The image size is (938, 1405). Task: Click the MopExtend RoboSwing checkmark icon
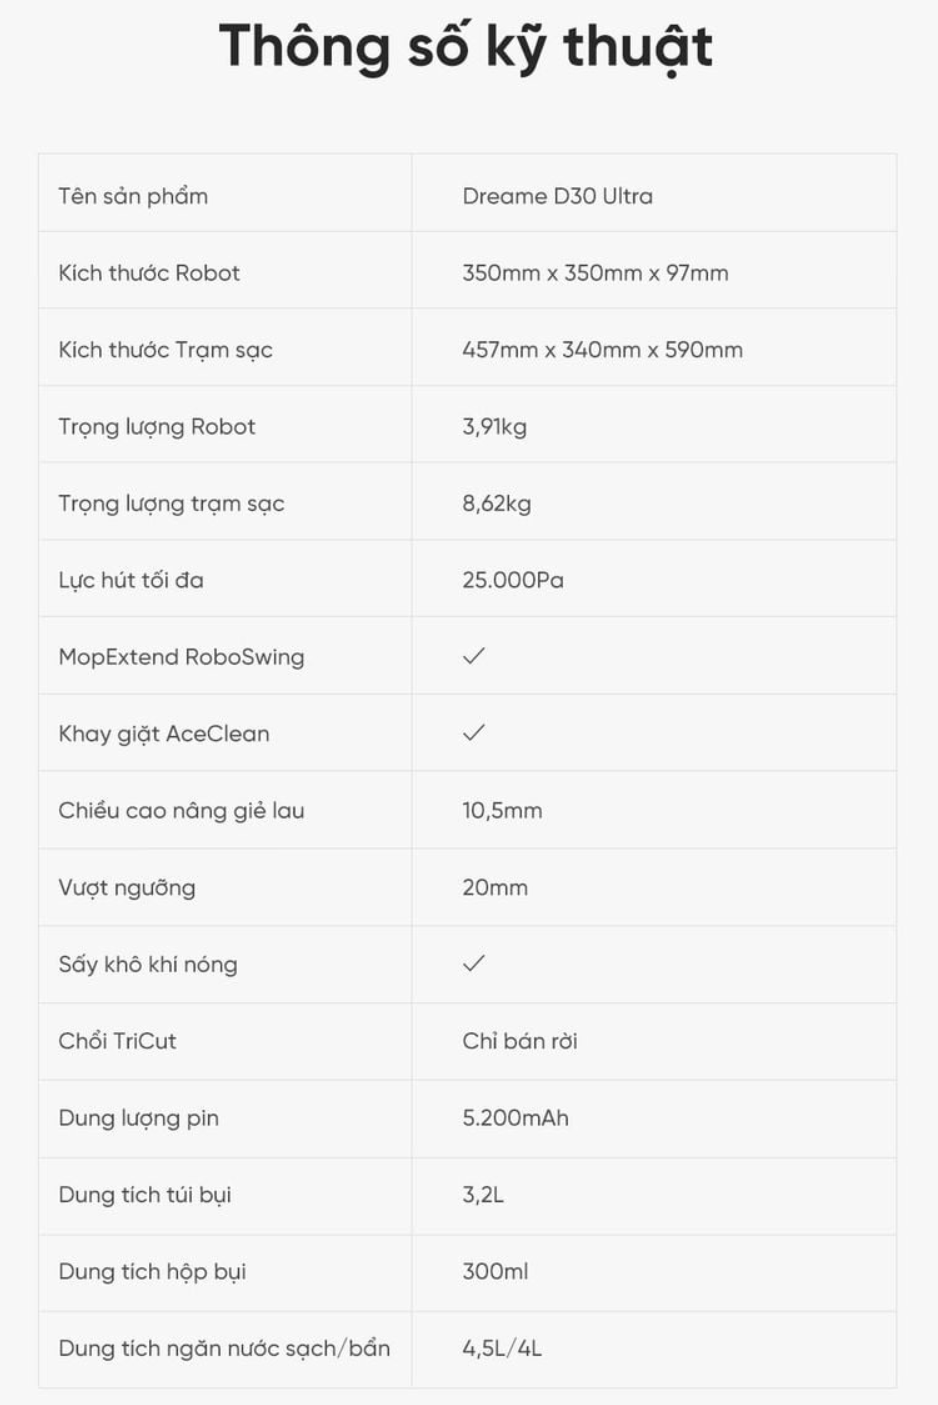point(474,656)
